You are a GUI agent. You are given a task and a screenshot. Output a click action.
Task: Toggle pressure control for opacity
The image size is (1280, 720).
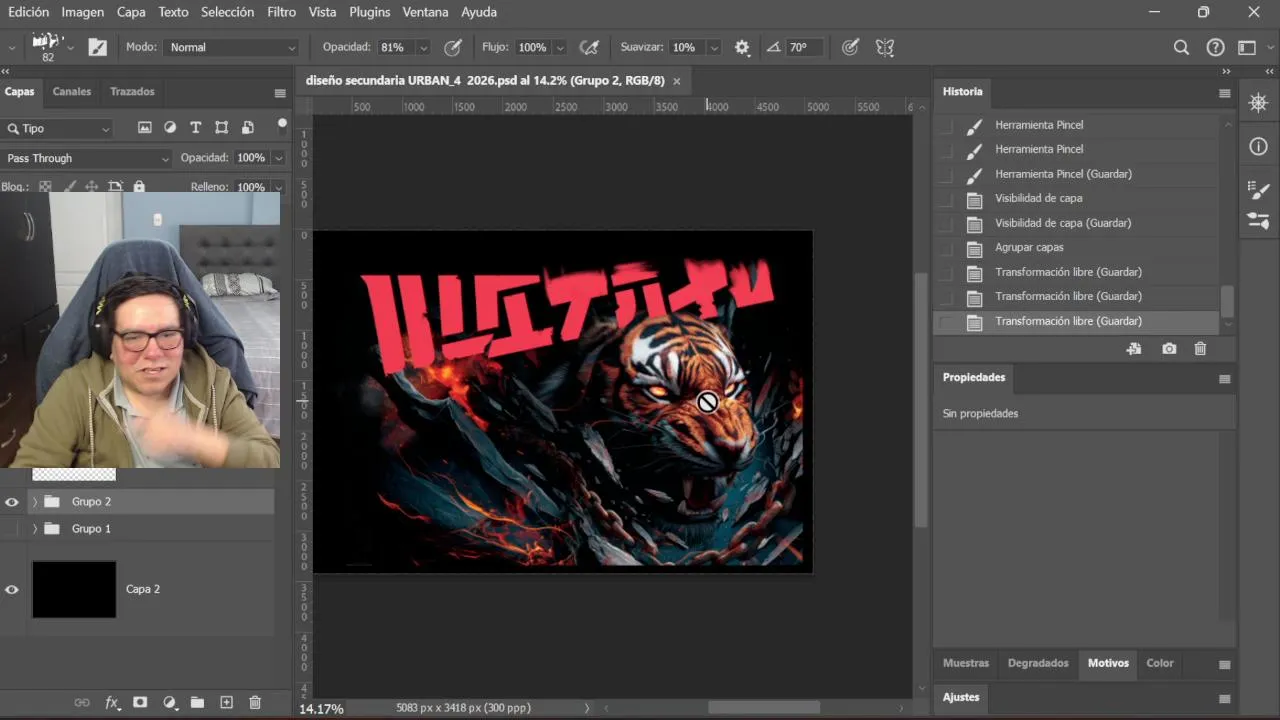(x=453, y=47)
